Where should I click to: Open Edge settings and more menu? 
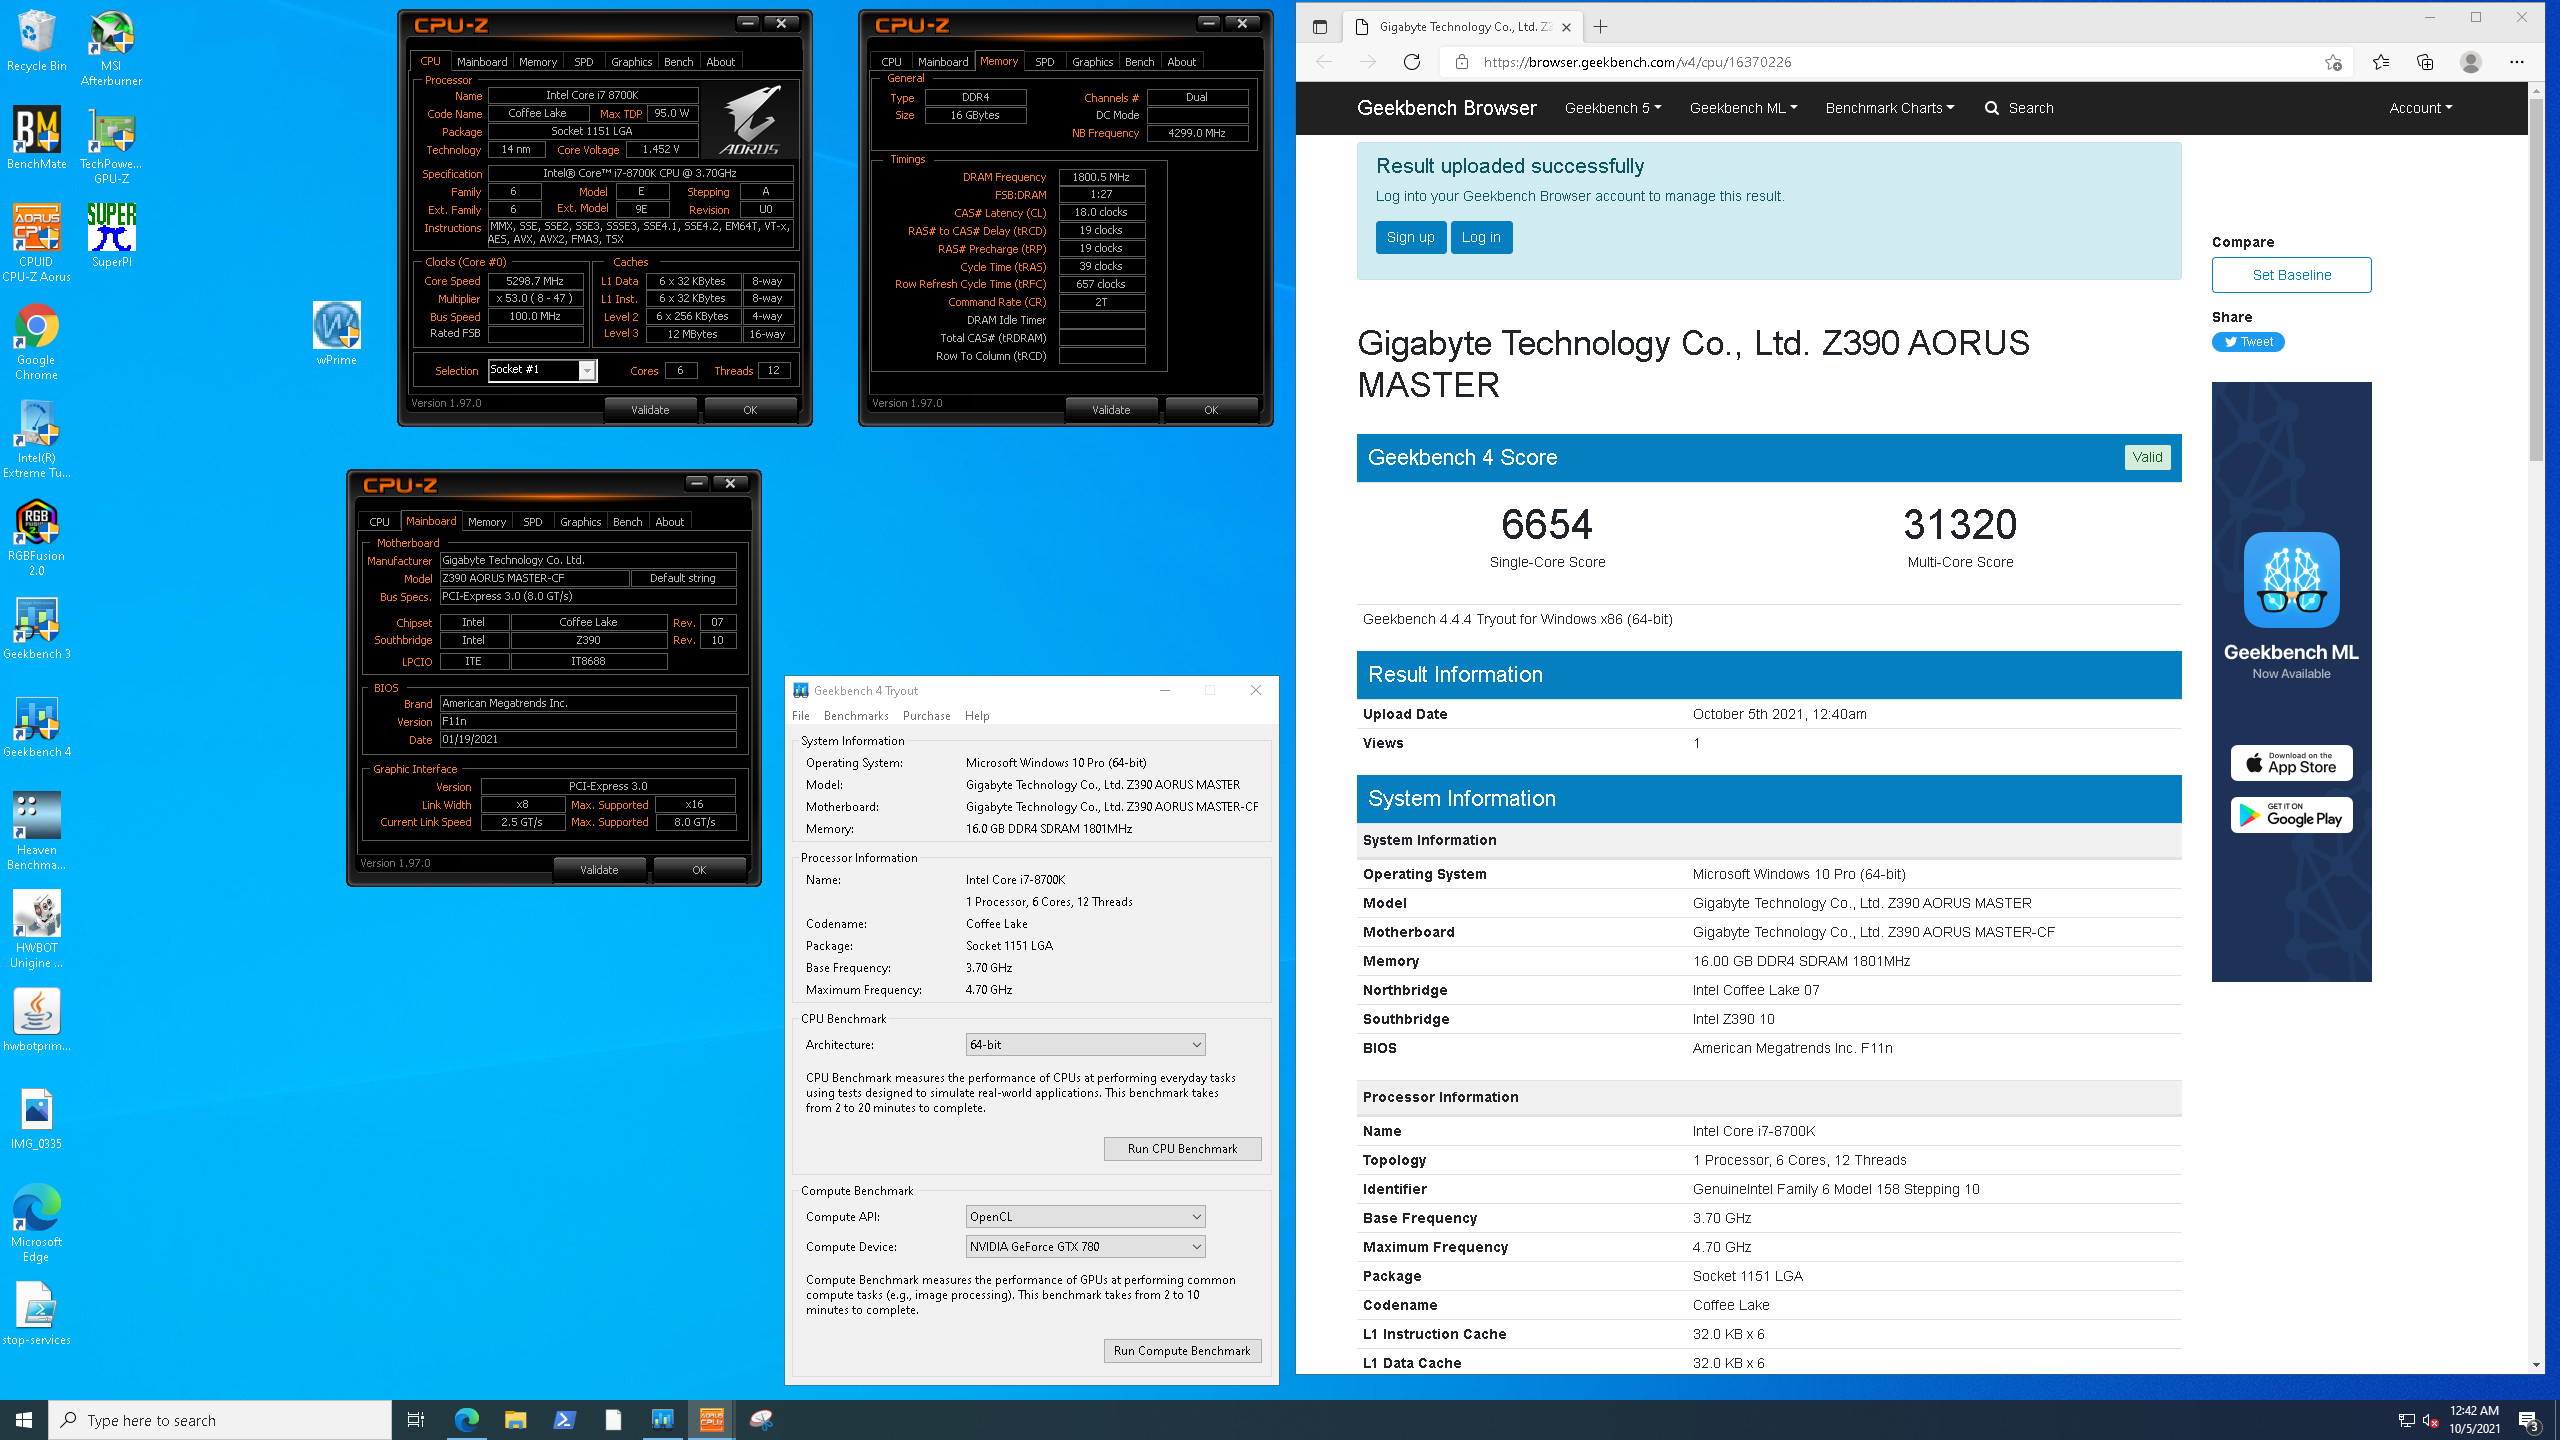(2517, 62)
